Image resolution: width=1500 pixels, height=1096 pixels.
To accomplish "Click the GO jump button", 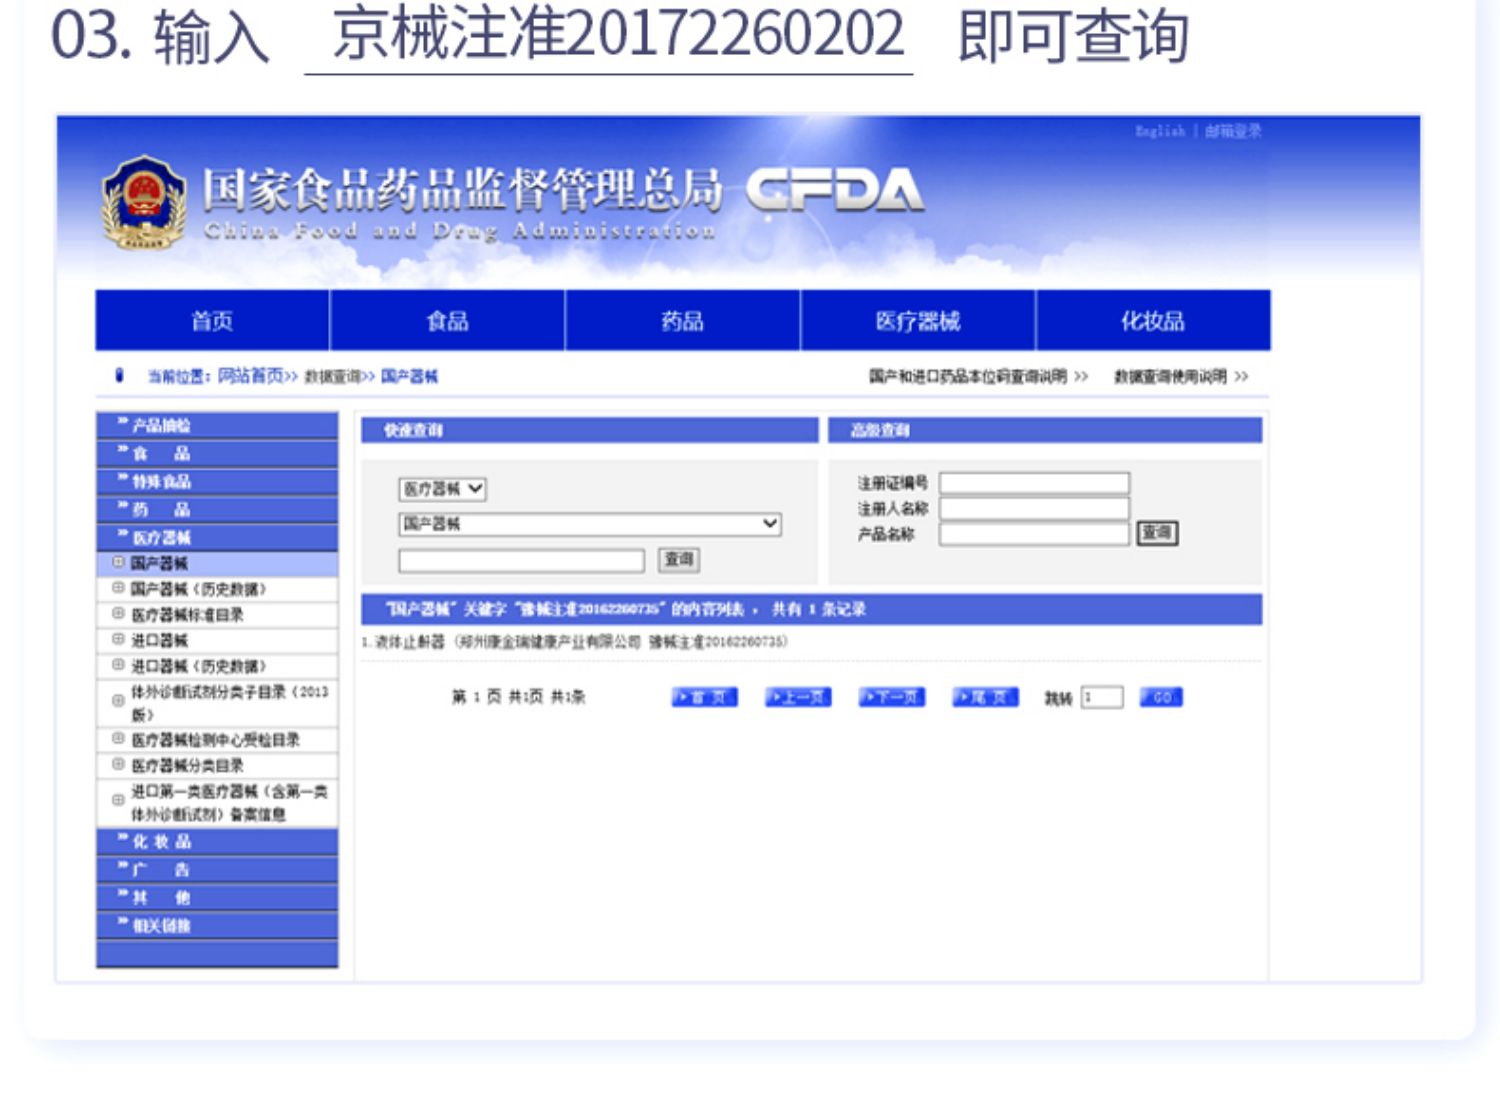I will (1161, 697).
